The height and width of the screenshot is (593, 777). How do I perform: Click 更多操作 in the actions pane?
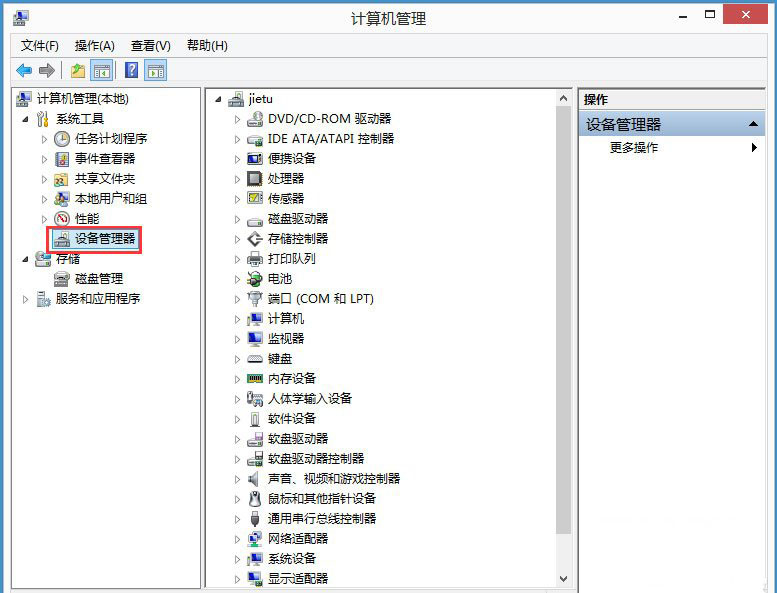tap(634, 148)
